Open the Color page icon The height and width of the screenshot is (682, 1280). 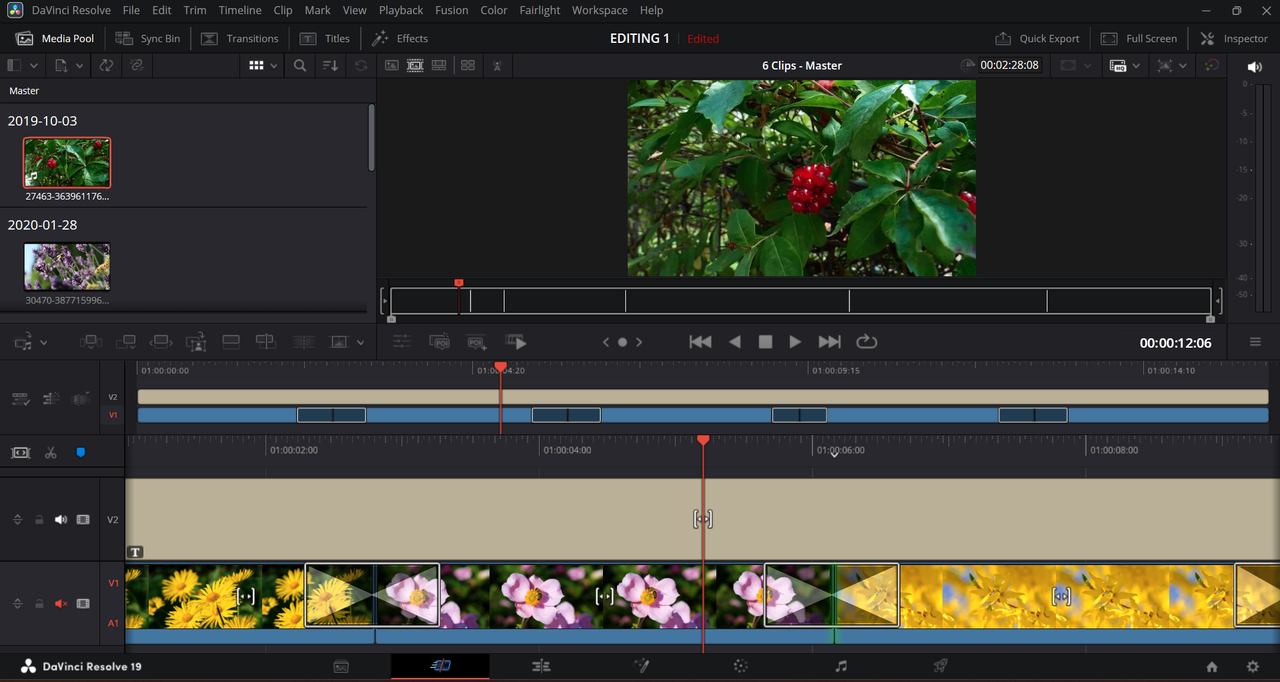tap(741, 666)
